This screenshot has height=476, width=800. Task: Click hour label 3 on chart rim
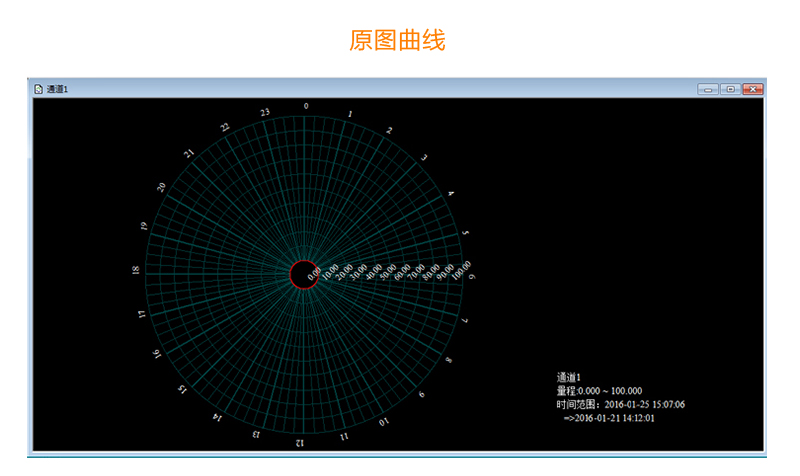pos(424,157)
